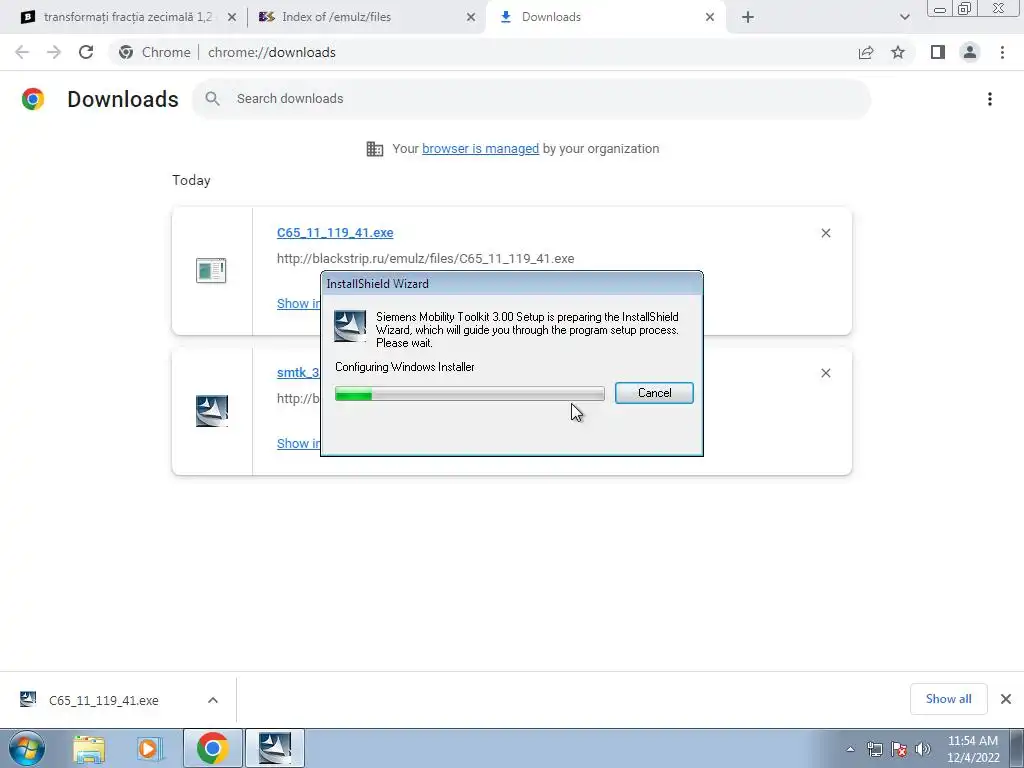The image size is (1024, 768).
Task: Click the organization building icon
Action: tap(375, 149)
